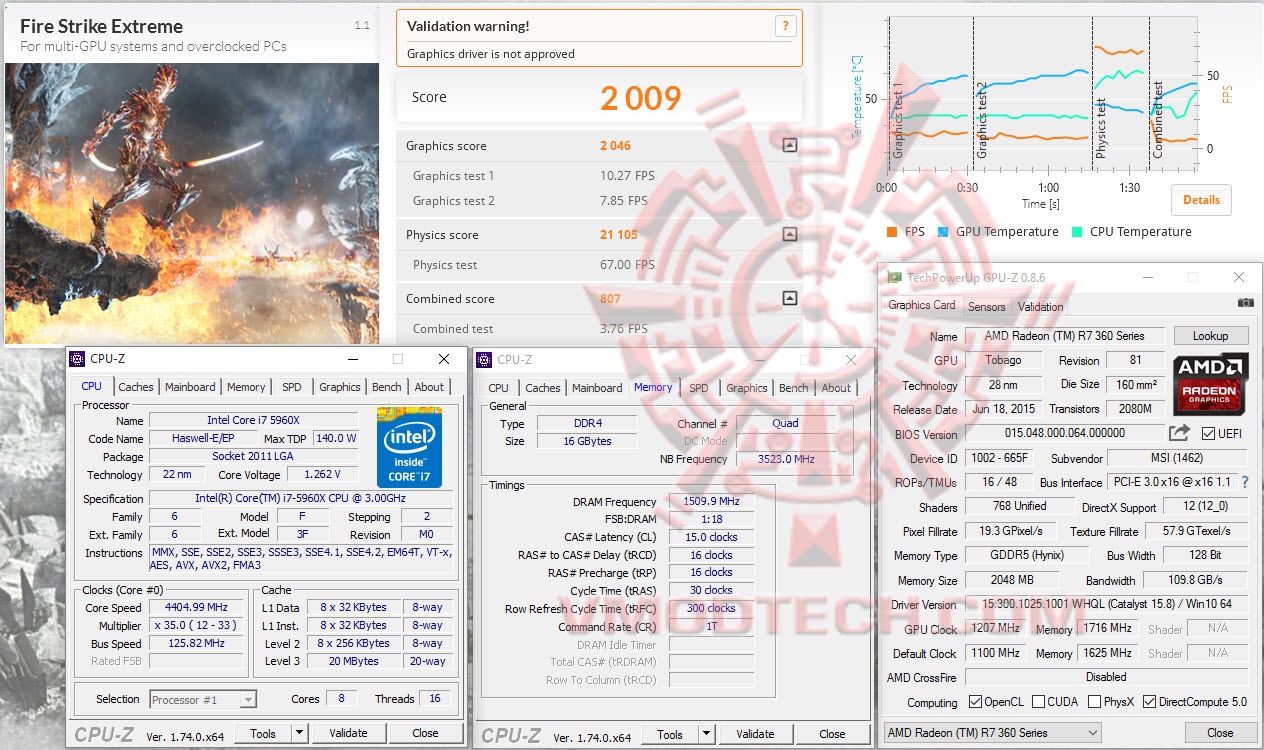Click Close in left CPU-Z window
Viewport: 1264px width, 750px height.
coord(425,733)
